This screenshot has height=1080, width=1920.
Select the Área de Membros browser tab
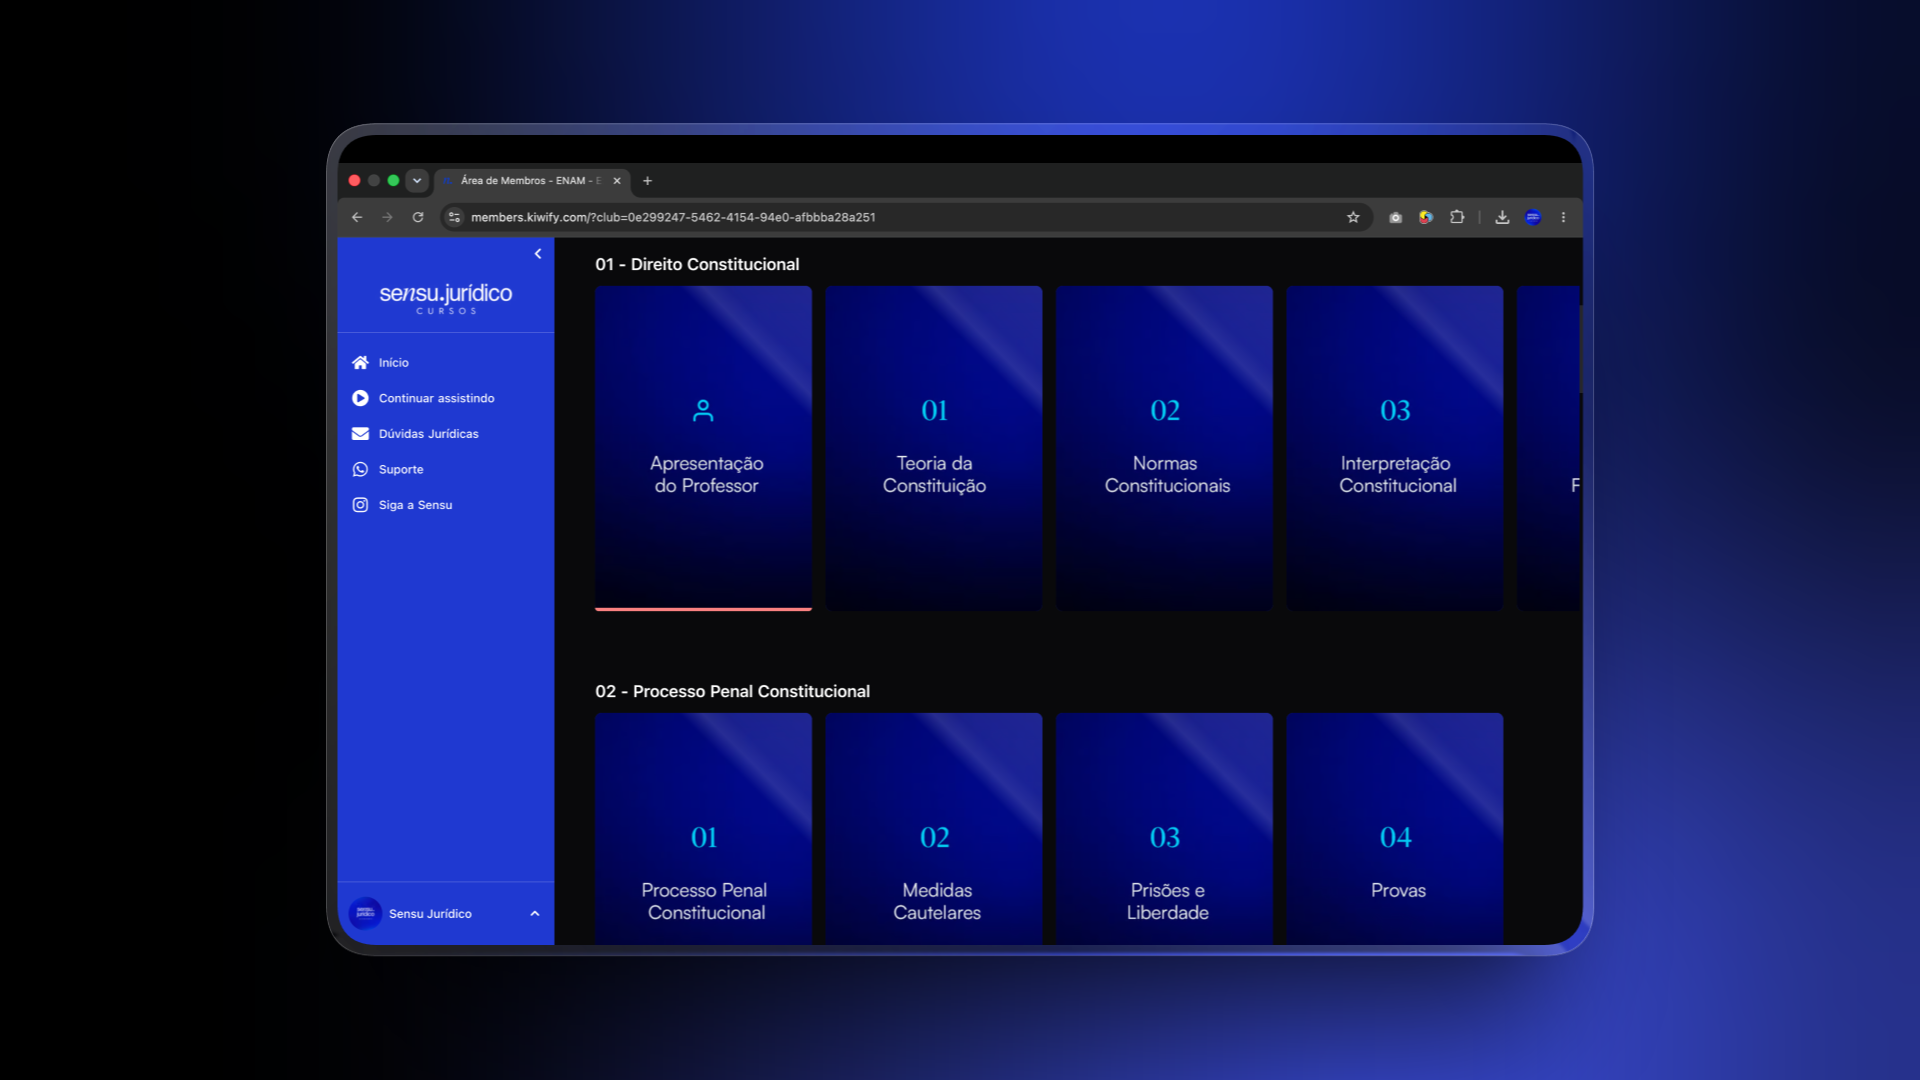click(532, 181)
